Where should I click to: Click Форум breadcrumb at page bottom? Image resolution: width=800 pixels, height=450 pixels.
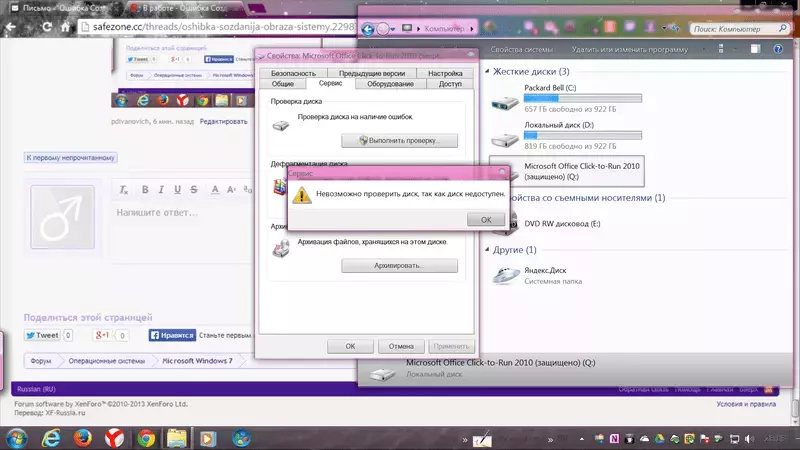click(41, 361)
